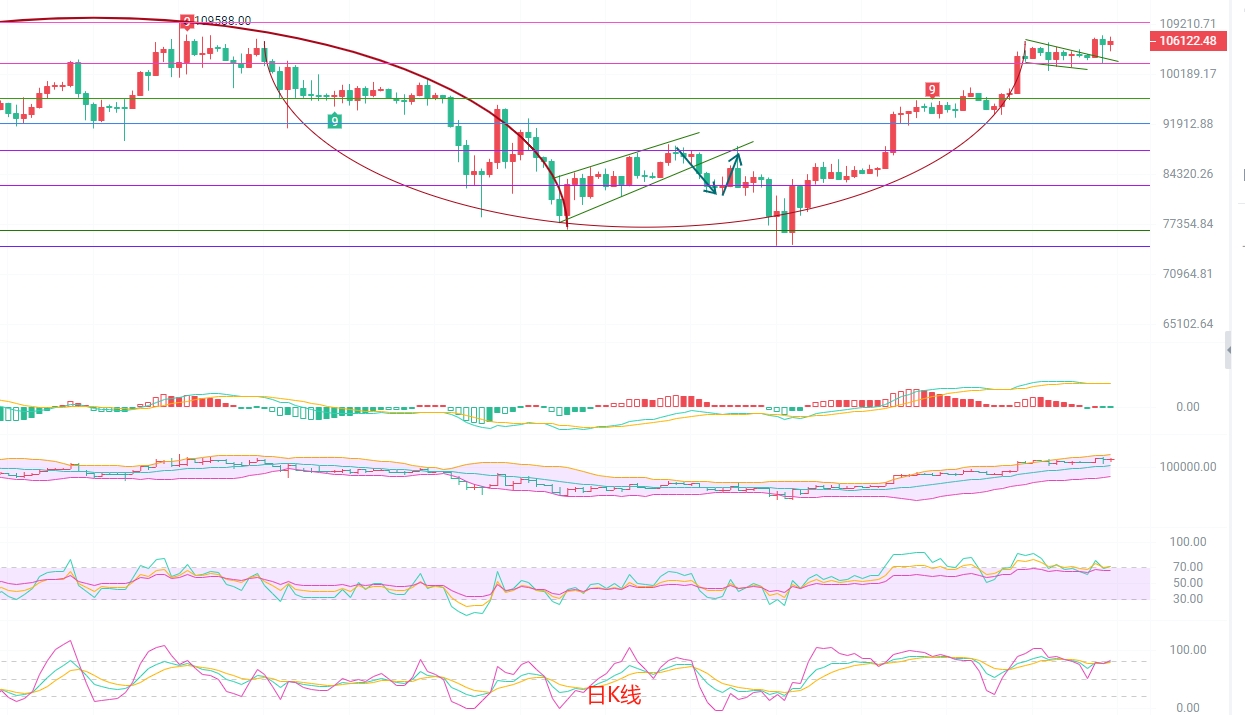Image resolution: width=1245 pixels, height=715 pixels.
Task: Click the 0.00 label of MACD histogram pane
Action: [x=1188, y=407]
